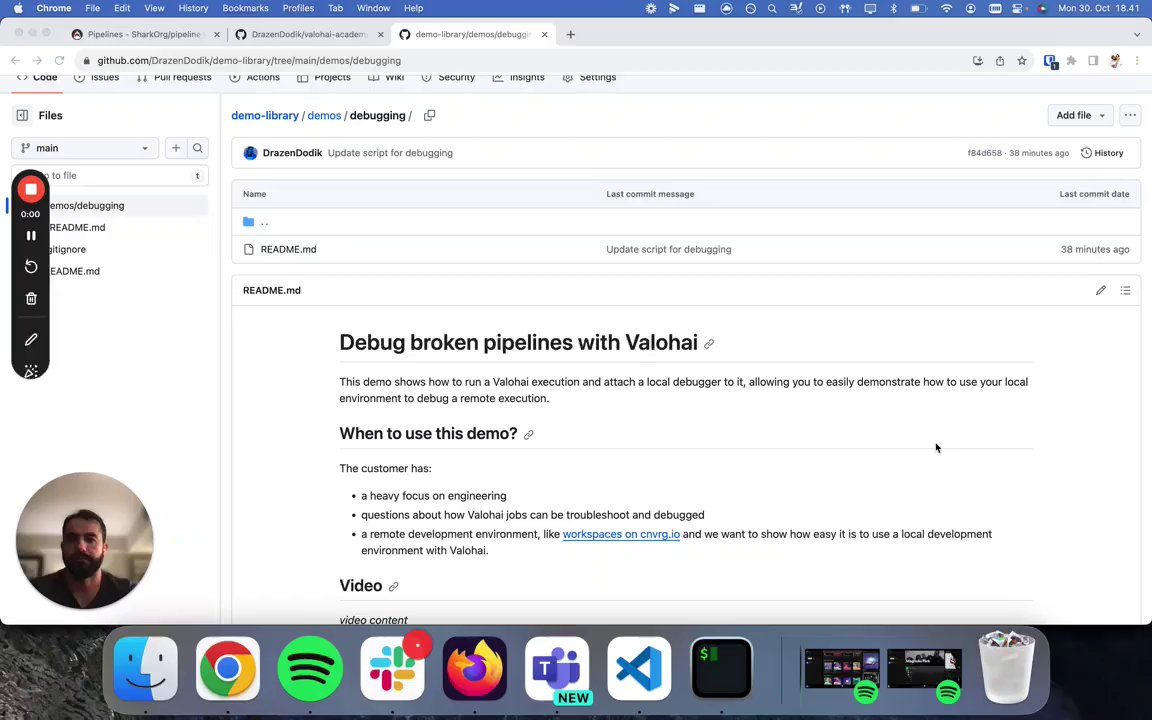The image size is (1152, 720).
Task: Select the pen drawing tool in the recorder
Action: click(31, 339)
